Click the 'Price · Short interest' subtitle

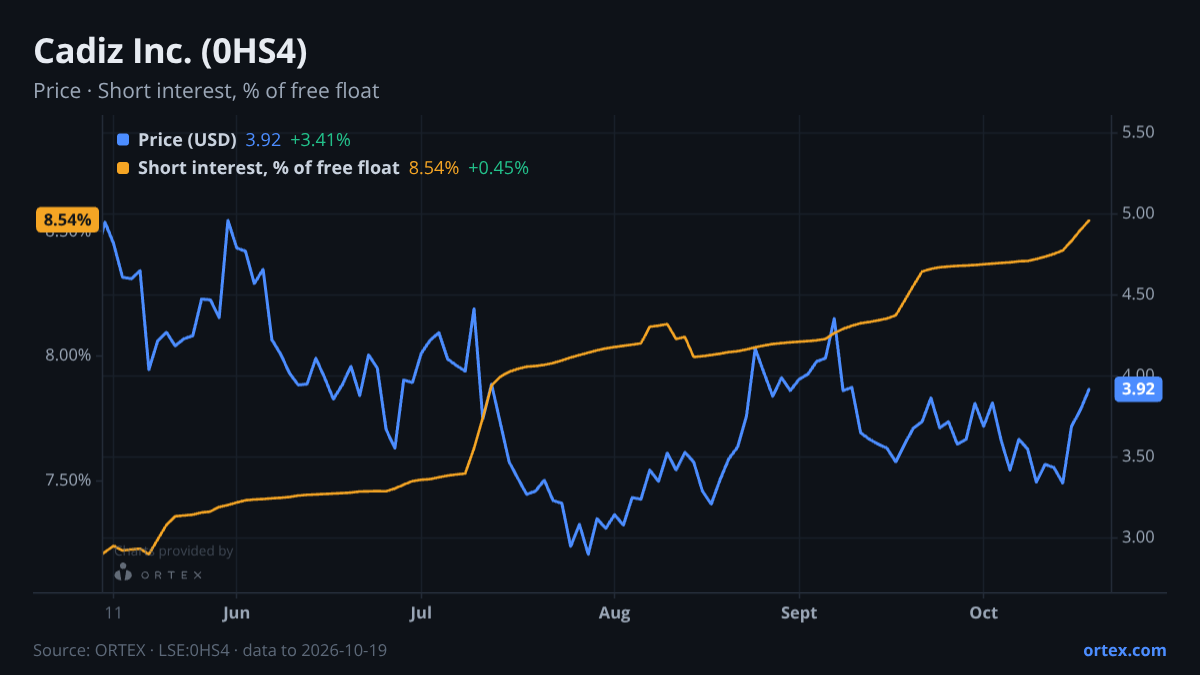coord(206,91)
